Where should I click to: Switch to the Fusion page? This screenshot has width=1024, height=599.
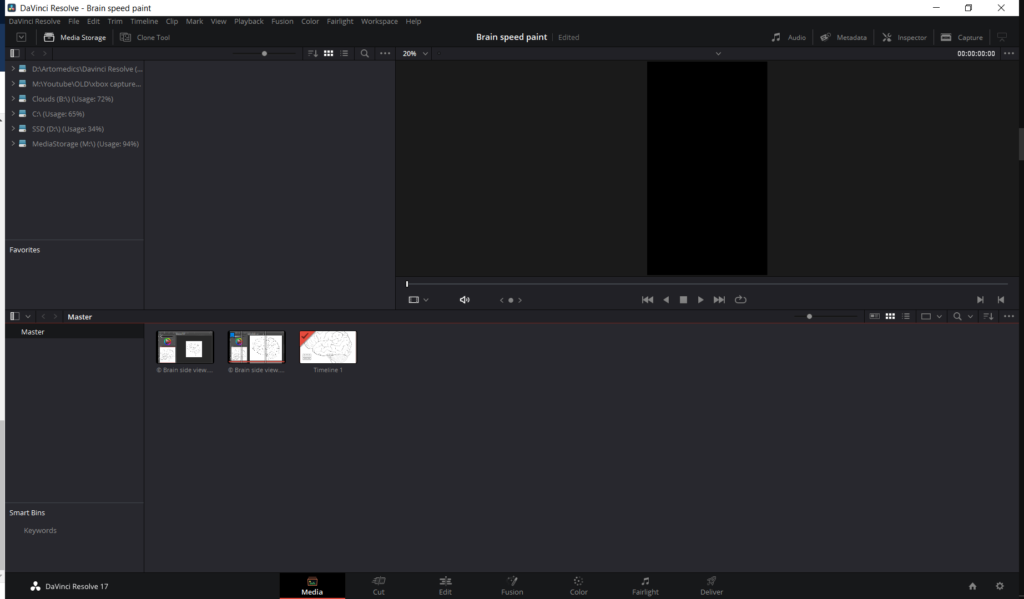click(511, 585)
